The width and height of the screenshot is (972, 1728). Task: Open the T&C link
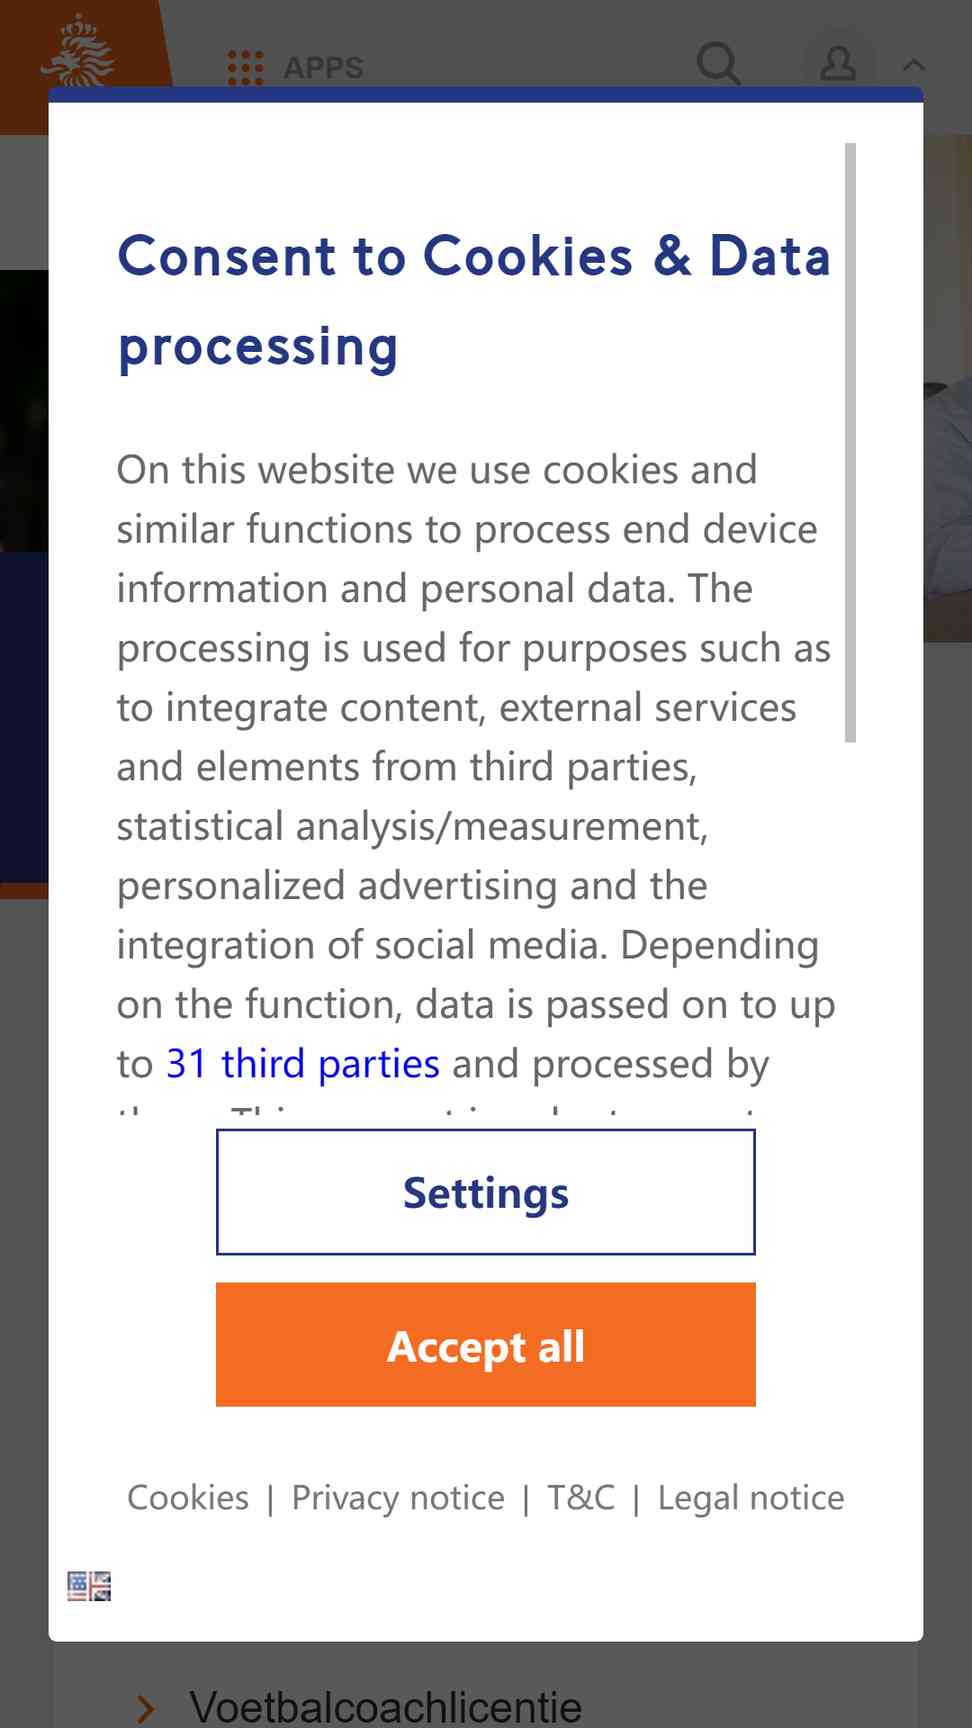click(x=581, y=1498)
